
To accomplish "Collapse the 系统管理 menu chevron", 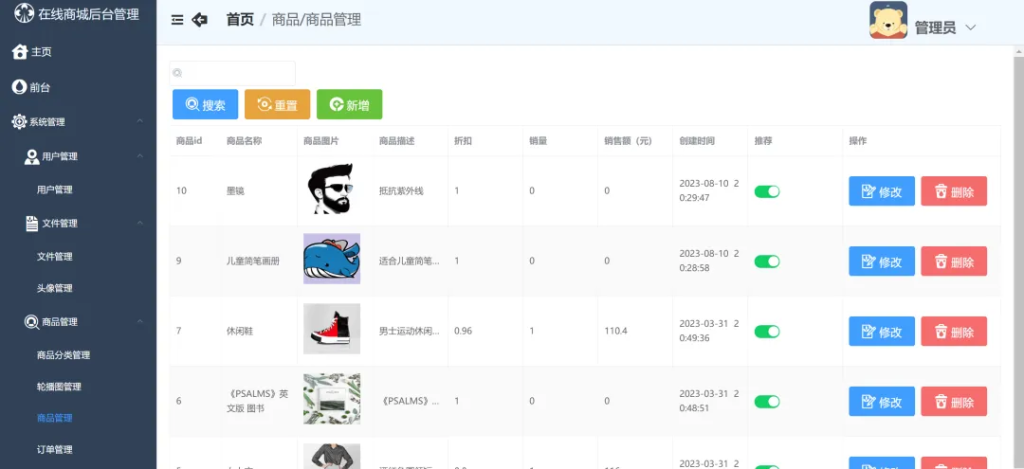I will pos(140,122).
